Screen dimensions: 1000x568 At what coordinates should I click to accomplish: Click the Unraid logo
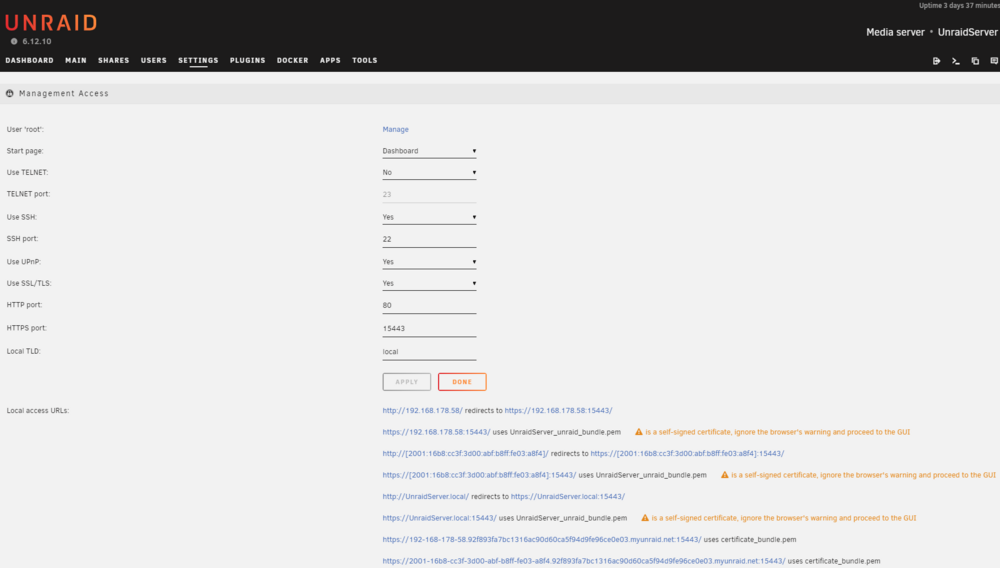(x=51, y=23)
